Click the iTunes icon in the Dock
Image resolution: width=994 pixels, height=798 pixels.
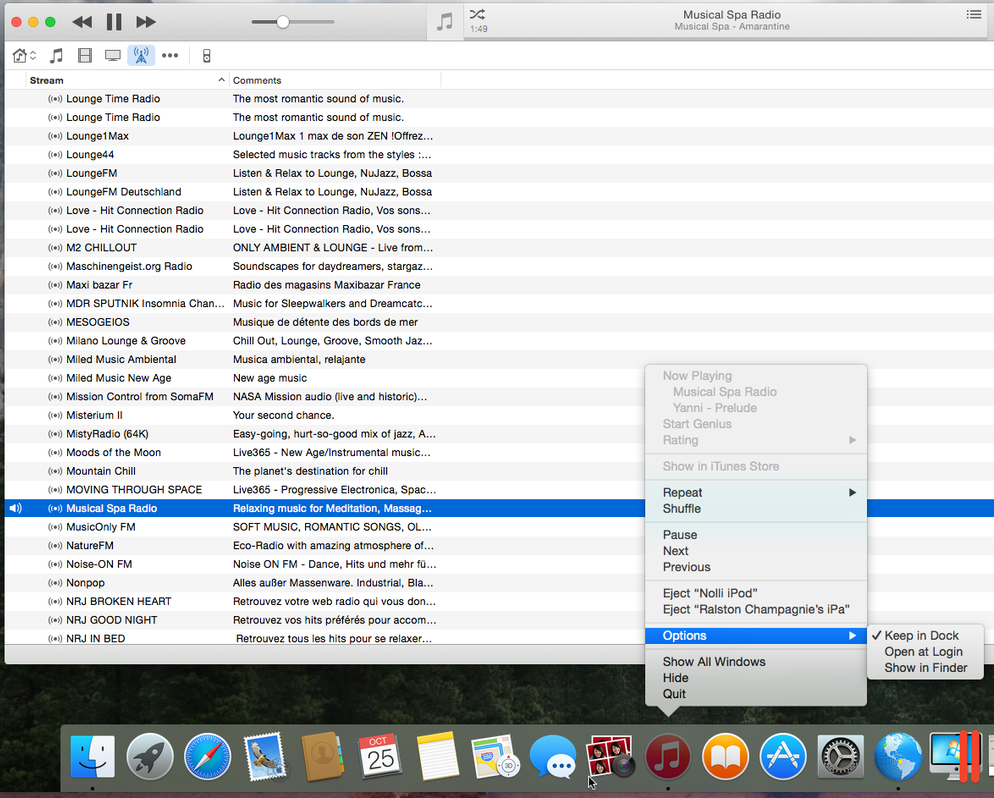668,756
